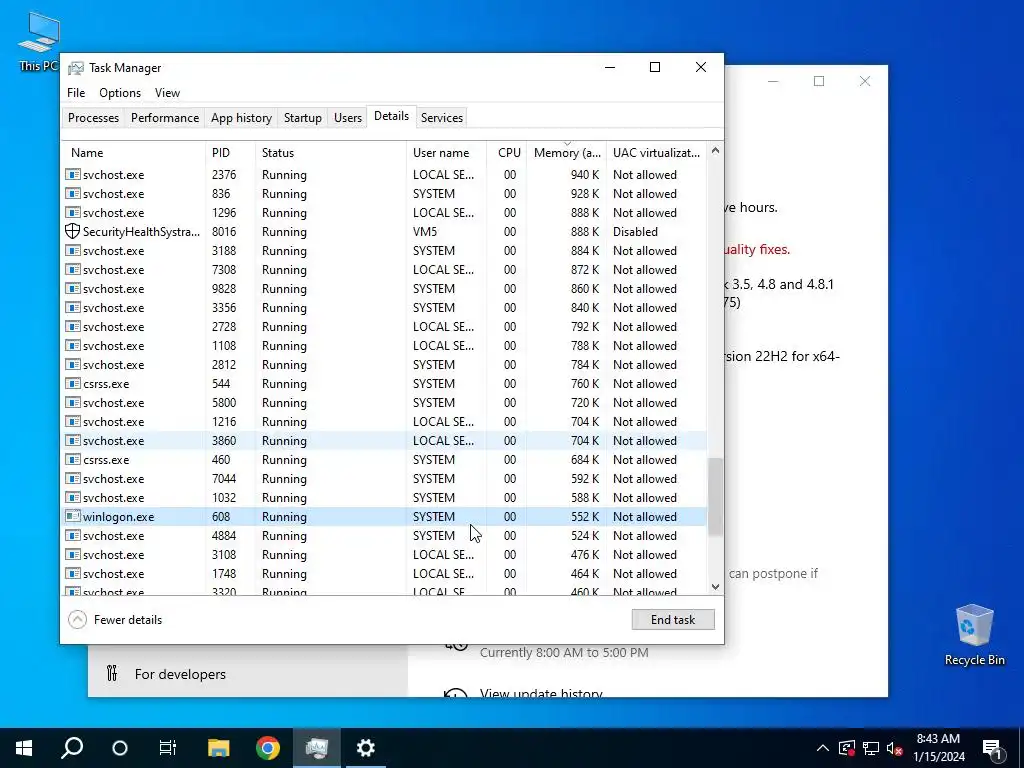Click View update history in Settings
The height and width of the screenshot is (768, 1024).
(541, 693)
